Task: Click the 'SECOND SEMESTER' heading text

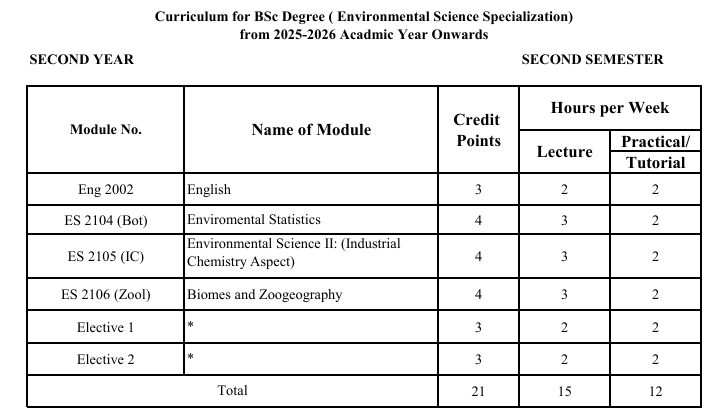Action: 592,60
